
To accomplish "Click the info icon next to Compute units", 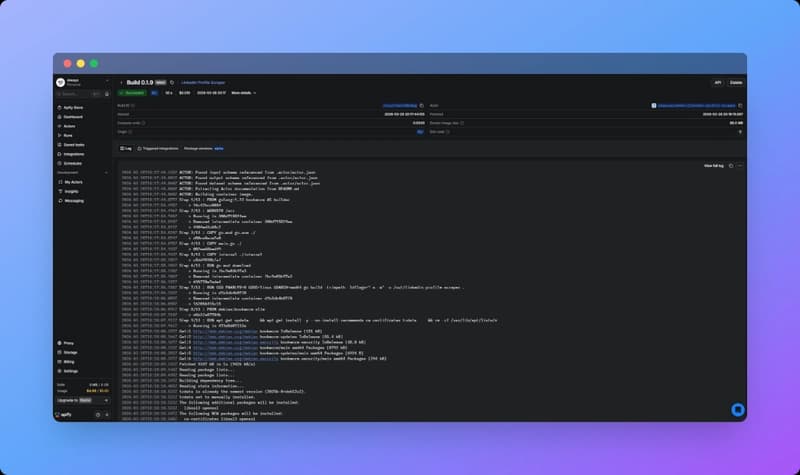I will coord(143,123).
